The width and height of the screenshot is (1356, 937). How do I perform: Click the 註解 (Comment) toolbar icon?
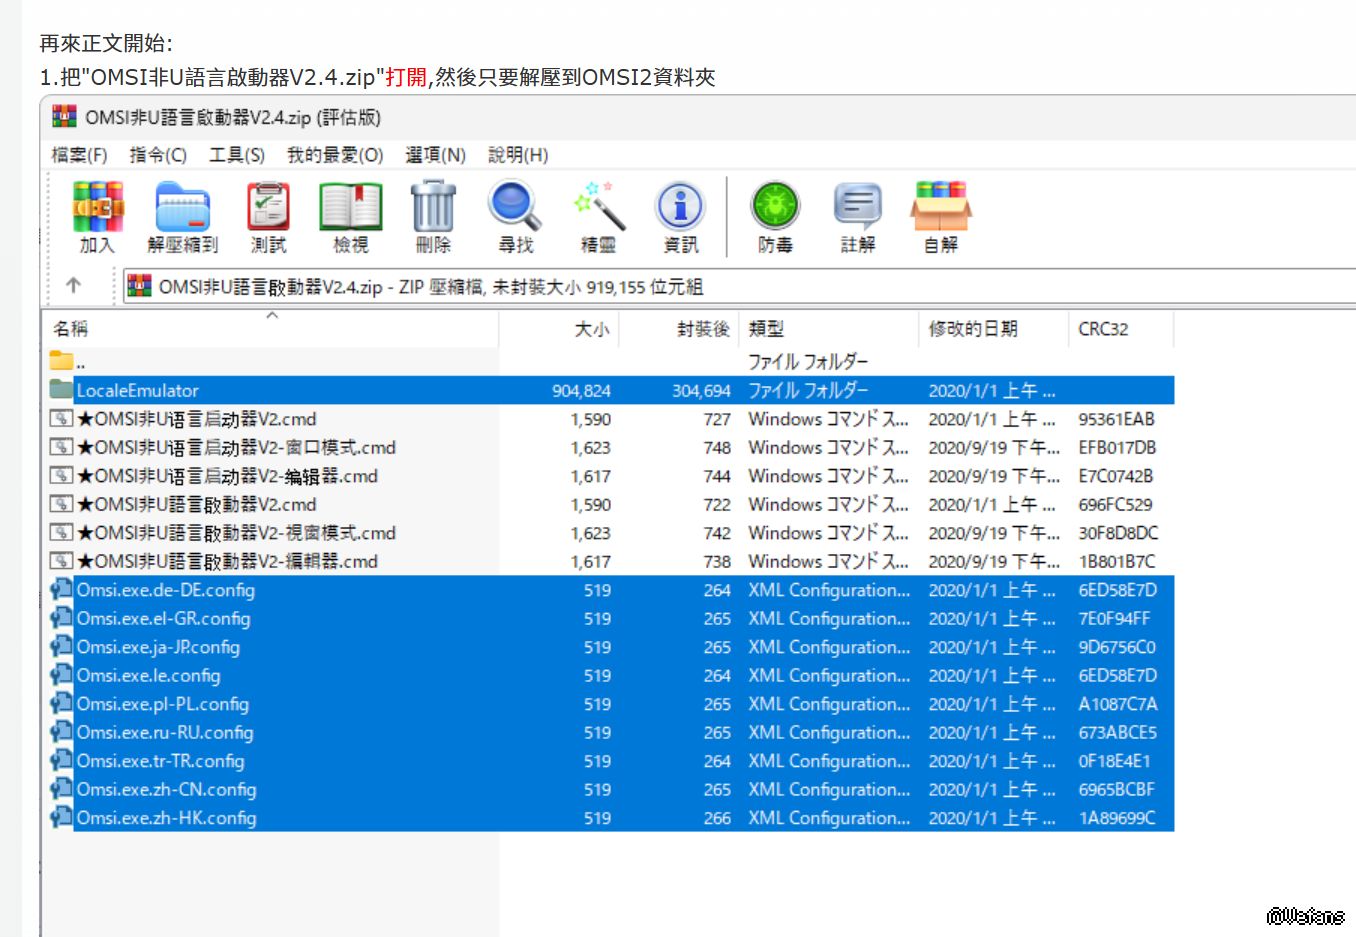(x=857, y=208)
